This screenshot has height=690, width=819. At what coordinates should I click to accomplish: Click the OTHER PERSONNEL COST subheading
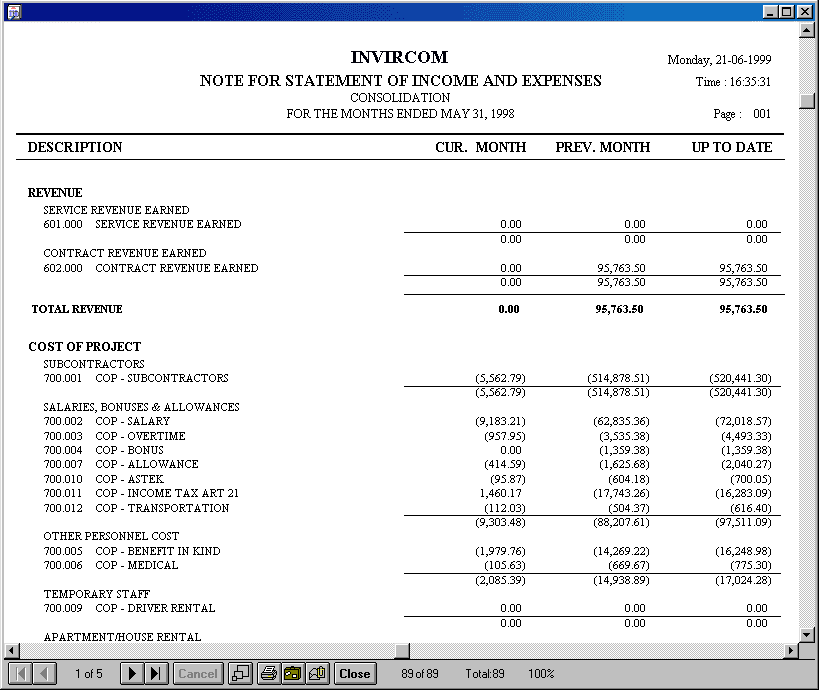click(111, 536)
